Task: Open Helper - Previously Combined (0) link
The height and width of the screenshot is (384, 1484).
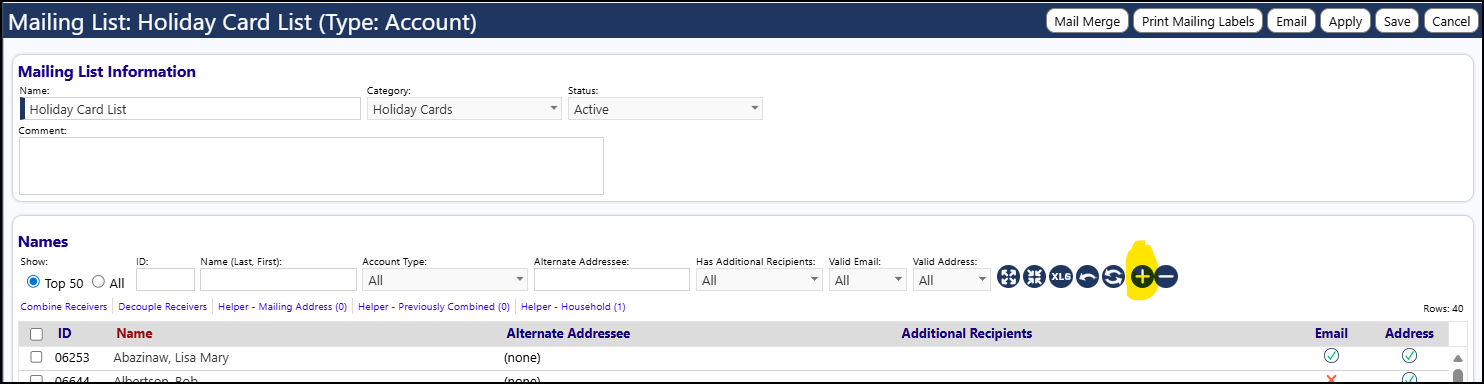Action: coord(434,307)
